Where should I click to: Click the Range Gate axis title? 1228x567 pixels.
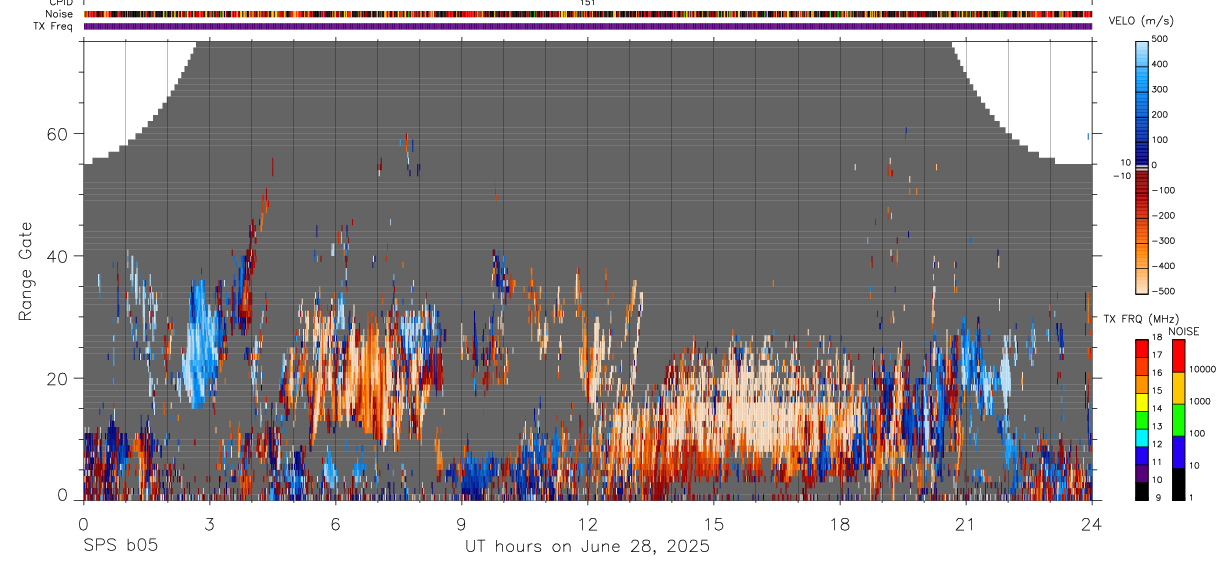tap(25, 272)
